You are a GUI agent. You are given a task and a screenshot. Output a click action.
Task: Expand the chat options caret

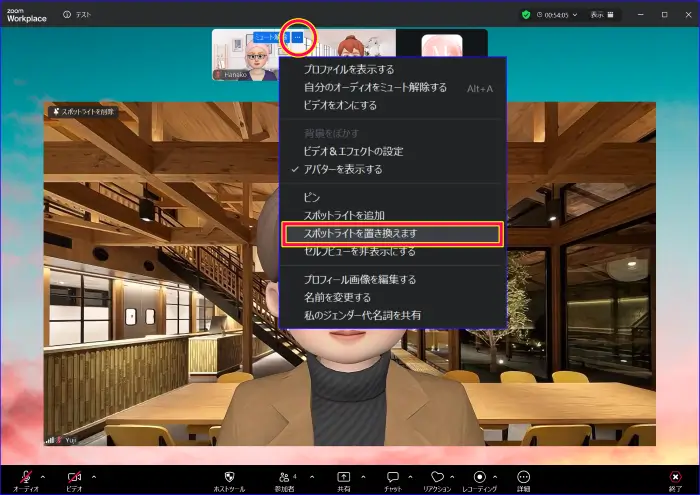pyautogui.click(x=410, y=477)
